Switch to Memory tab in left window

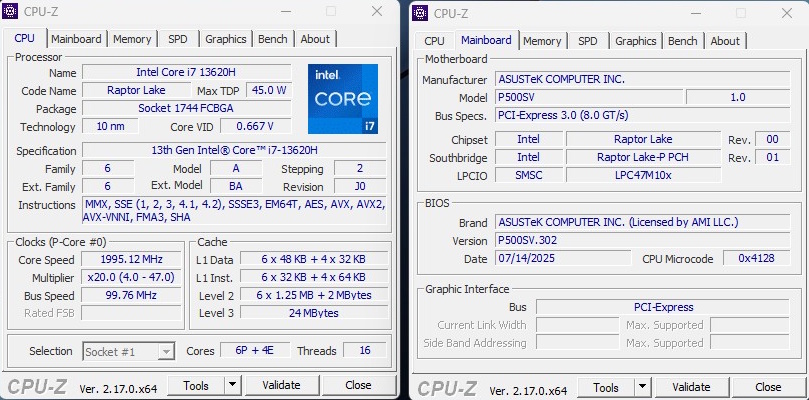[x=132, y=39]
